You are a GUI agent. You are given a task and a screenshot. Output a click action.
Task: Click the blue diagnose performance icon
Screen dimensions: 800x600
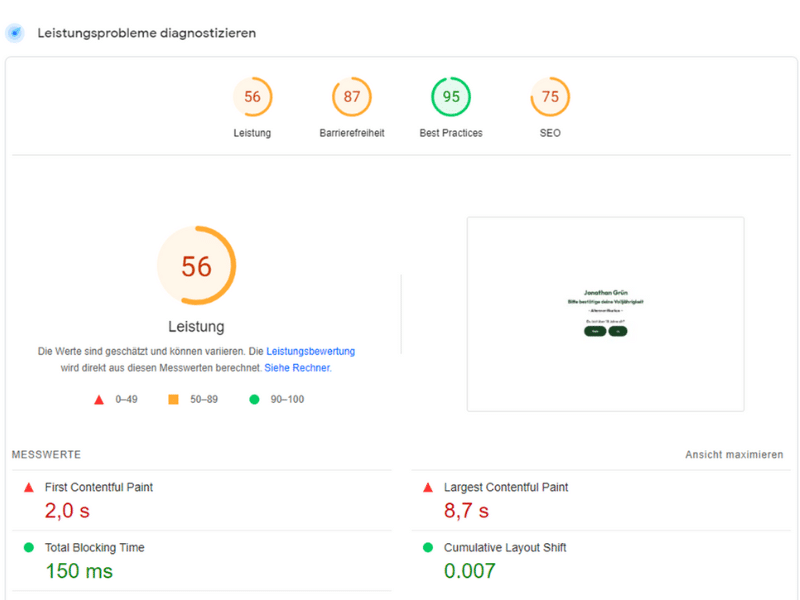coord(15,33)
